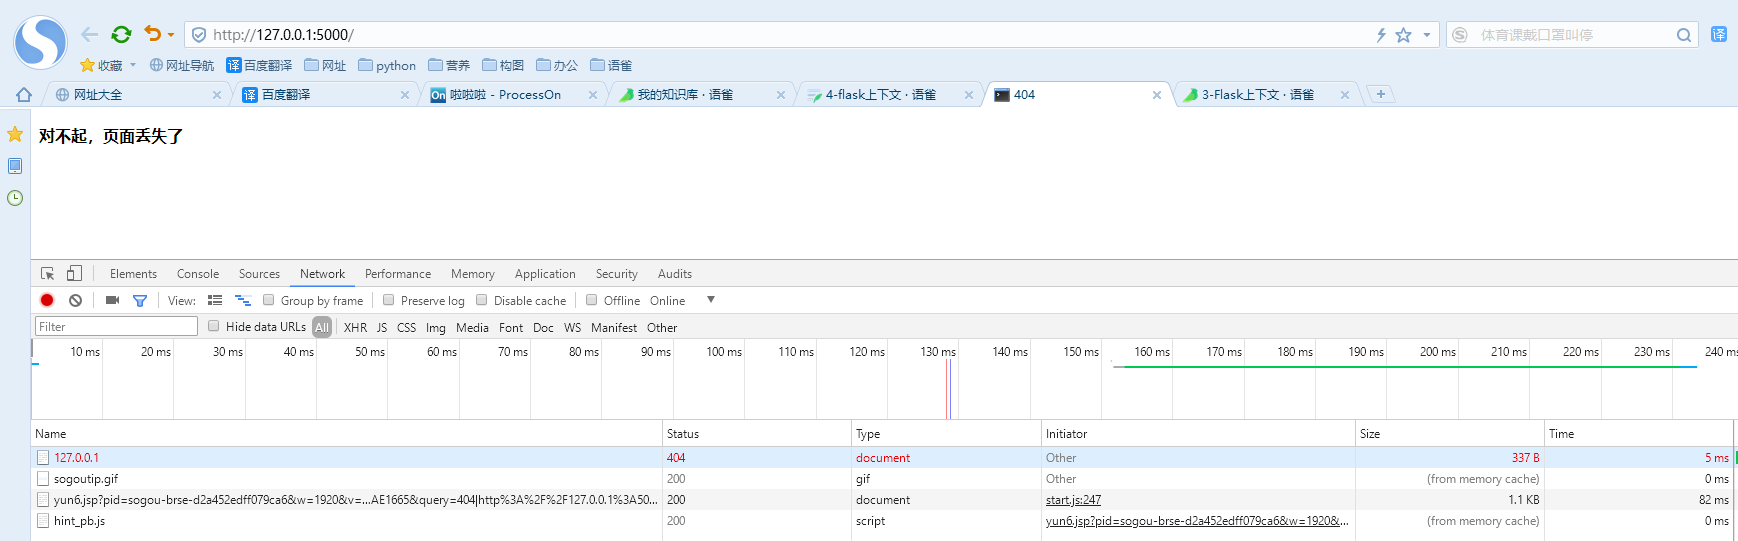Click the address bar URL field
The image size is (1738, 541).
[780, 35]
